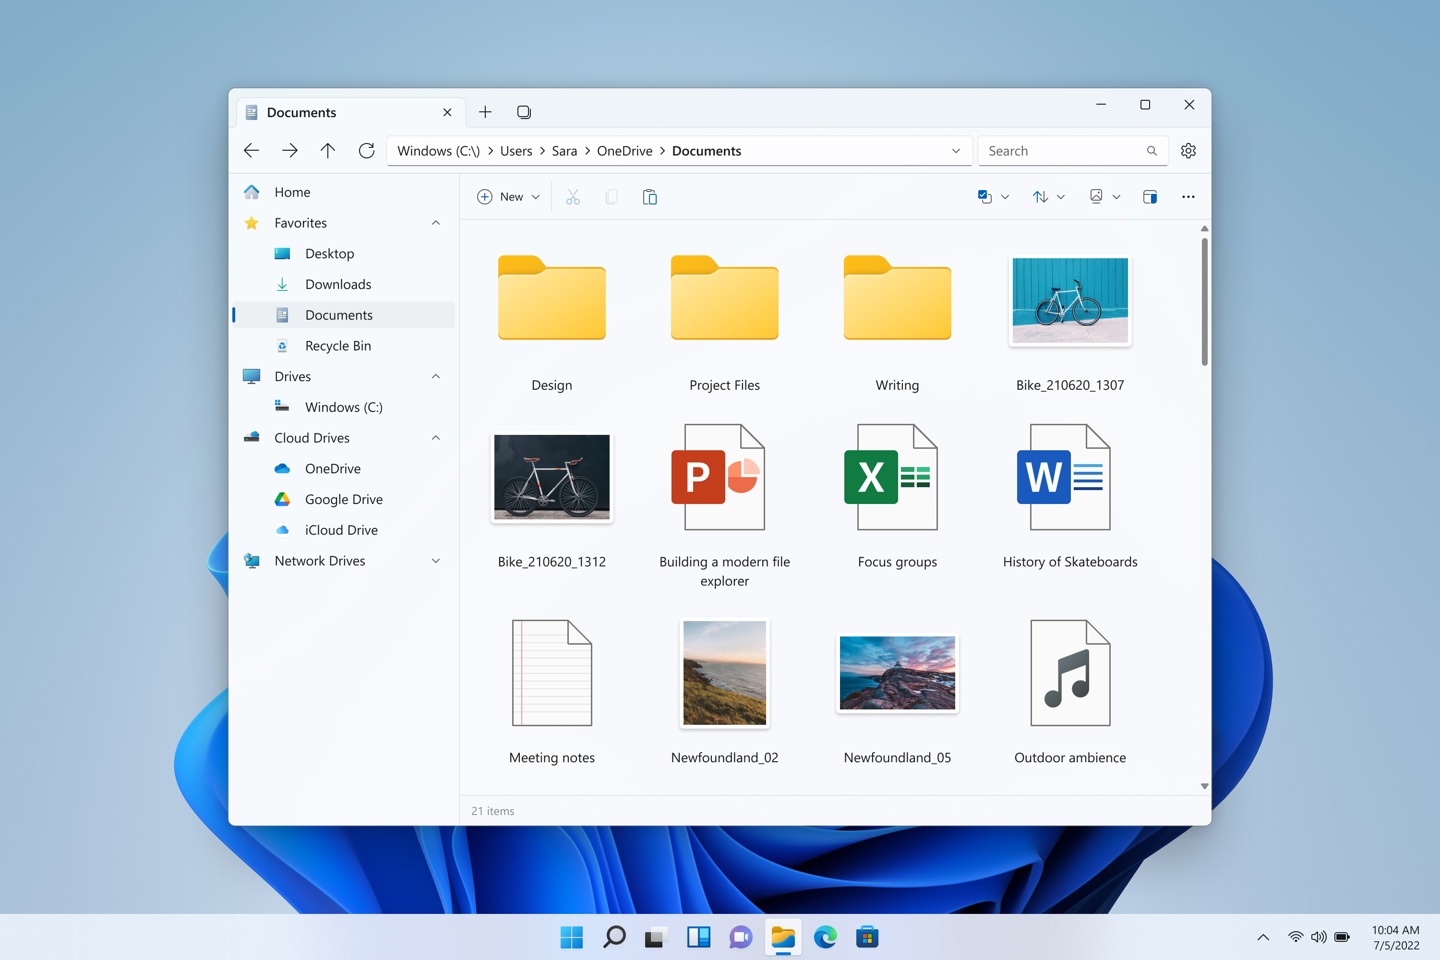Open the address bar history dropdown
This screenshot has width=1440, height=960.
[x=956, y=151]
